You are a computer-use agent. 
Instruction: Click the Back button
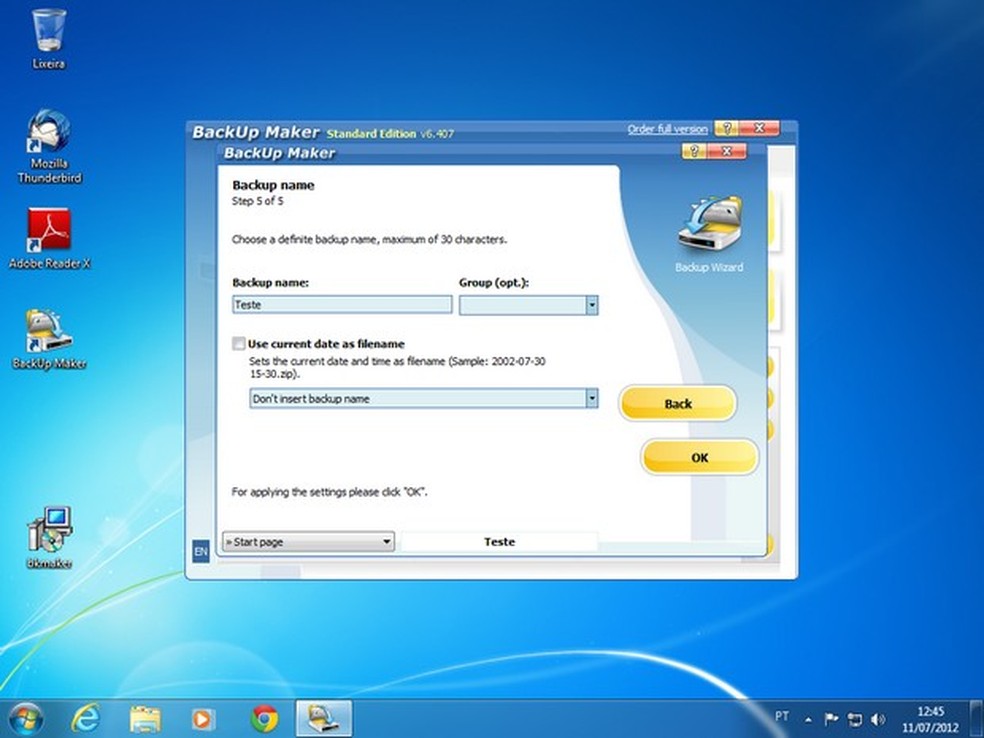coord(678,404)
